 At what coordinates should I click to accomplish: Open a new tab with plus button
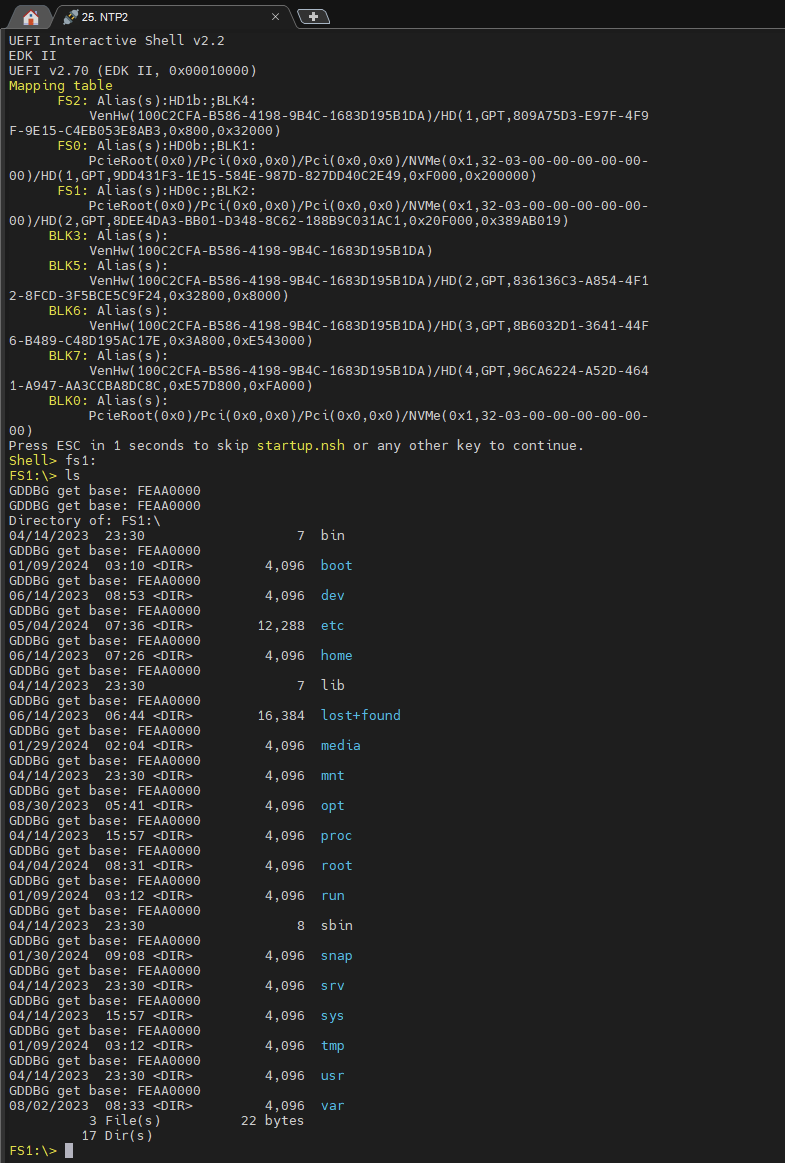coord(313,16)
